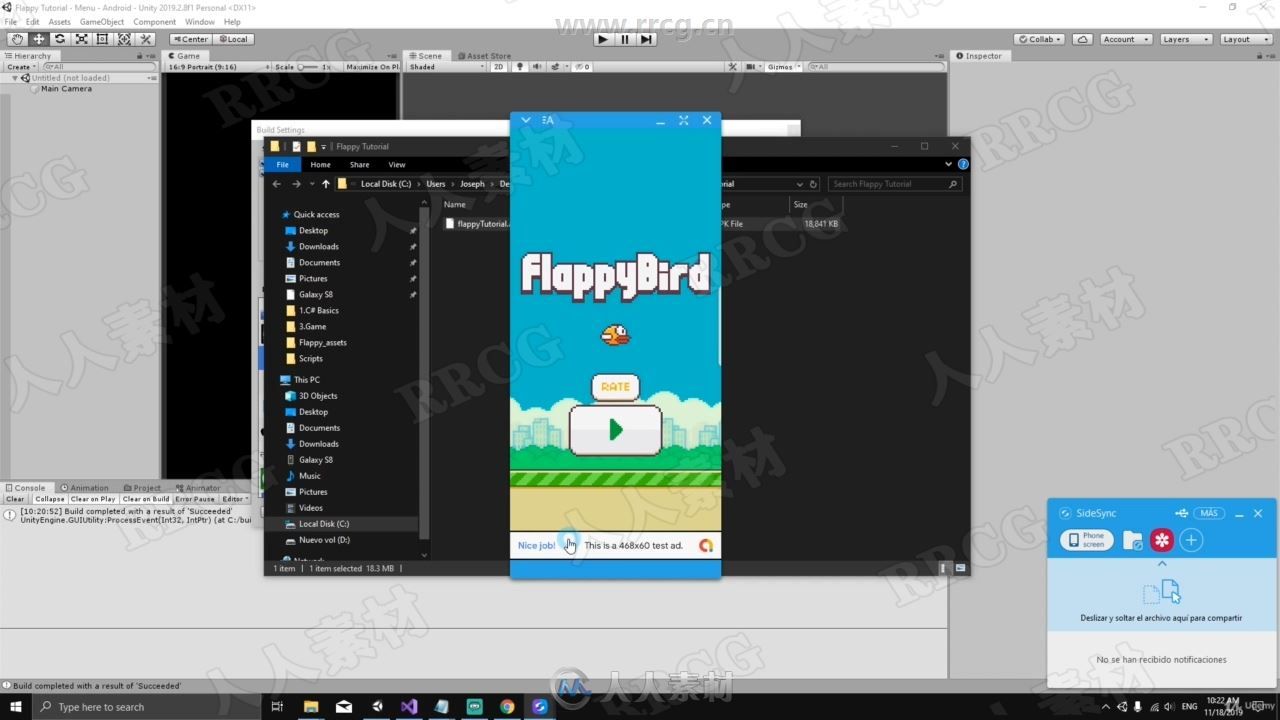Image resolution: width=1280 pixels, height=720 pixels.
Task: Select the Rect Transform tool
Action: [102, 39]
